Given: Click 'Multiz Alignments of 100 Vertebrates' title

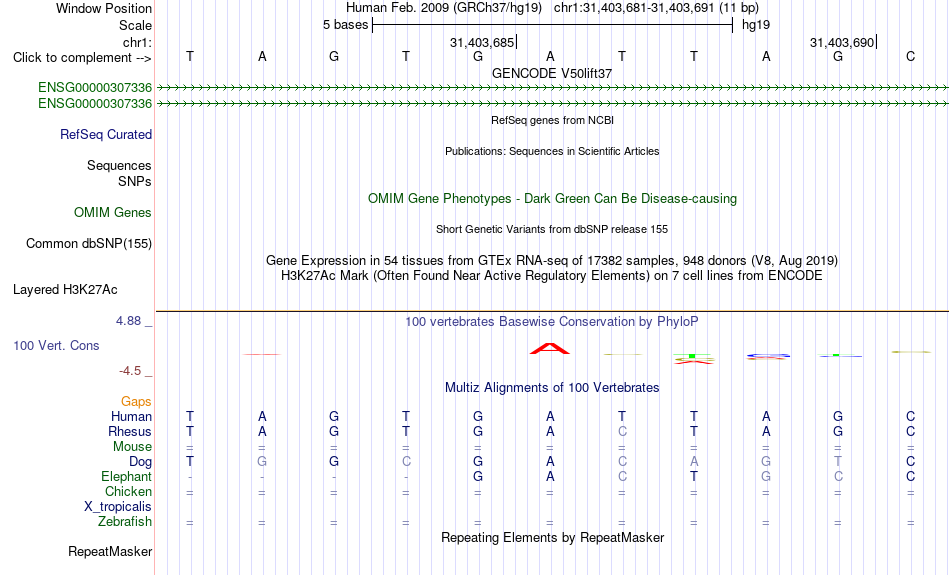Looking at the screenshot, I should point(552,388).
